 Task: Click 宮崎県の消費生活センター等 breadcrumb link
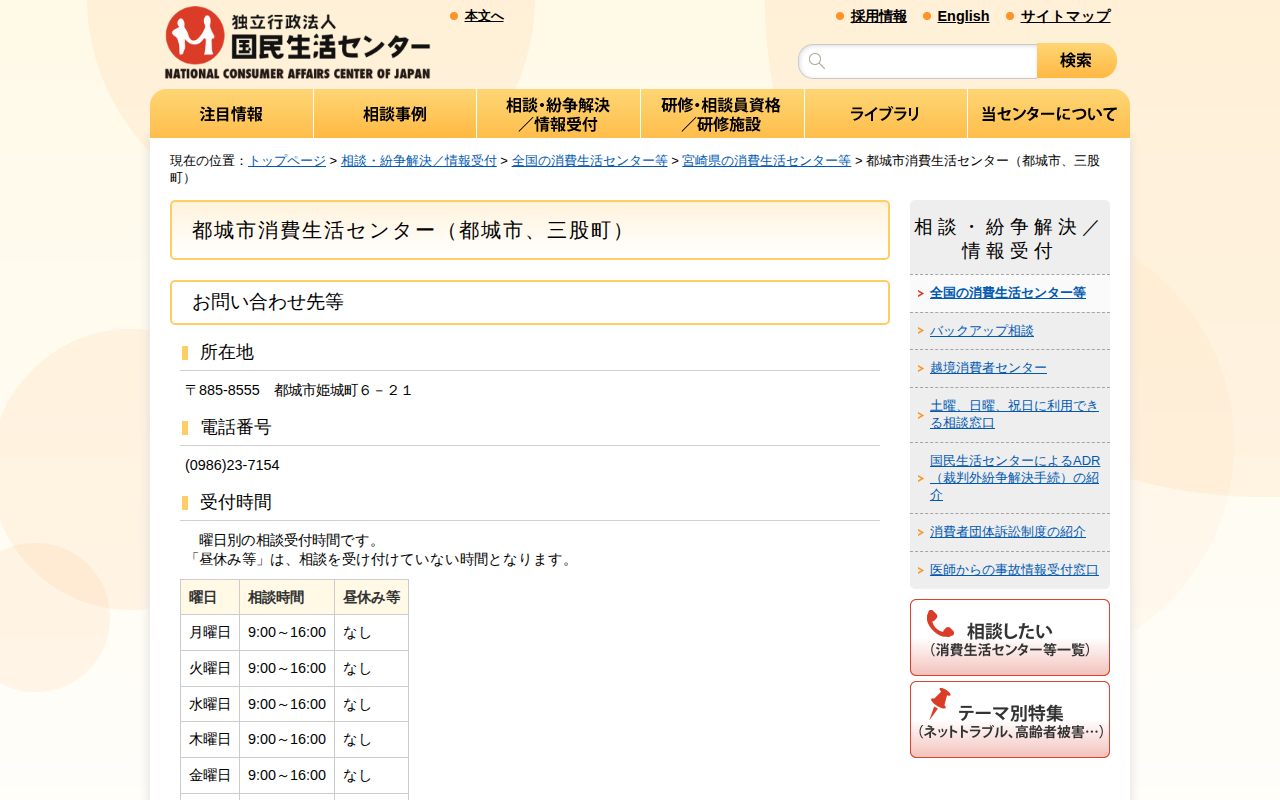tap(766, 161)
